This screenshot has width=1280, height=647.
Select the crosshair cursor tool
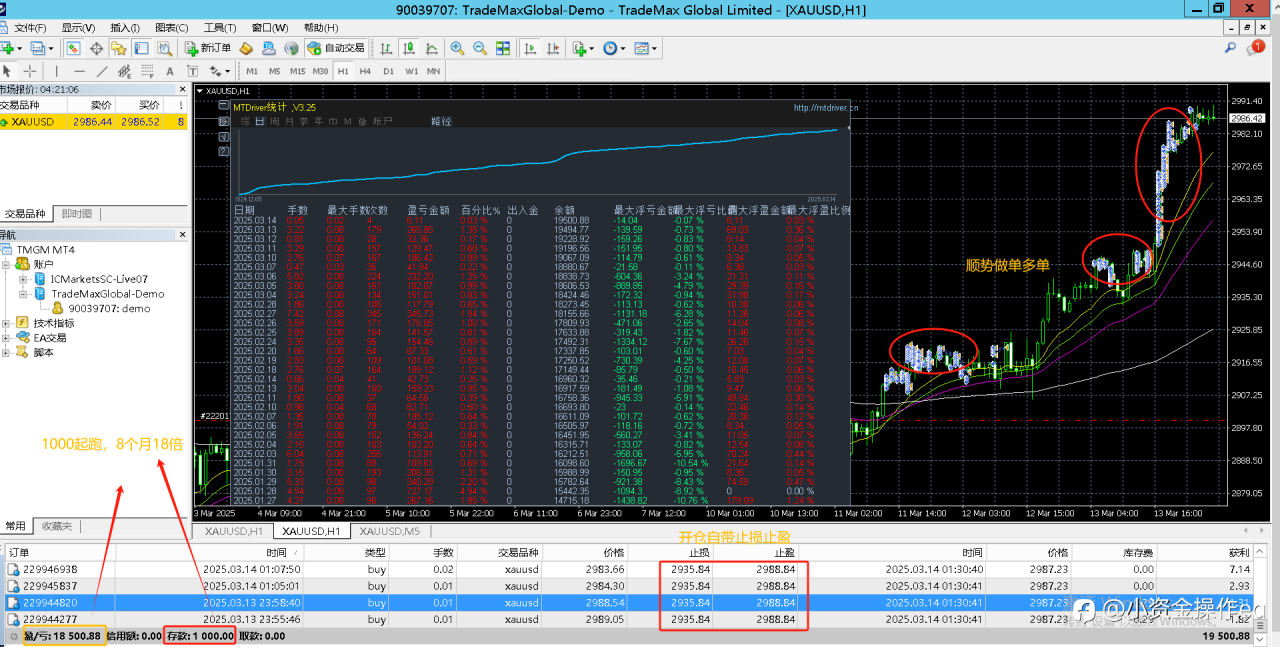(30, 71)
